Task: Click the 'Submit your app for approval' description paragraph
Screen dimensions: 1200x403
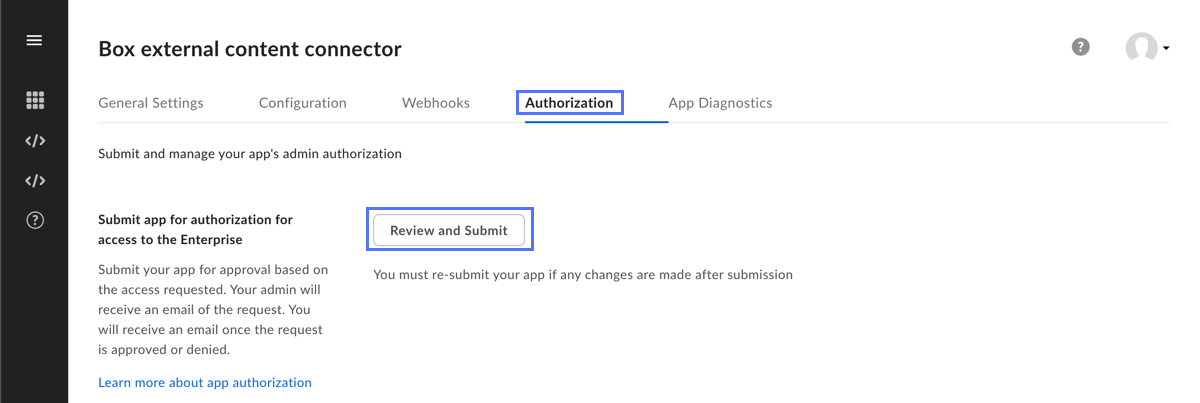Action: click(213, 310)
